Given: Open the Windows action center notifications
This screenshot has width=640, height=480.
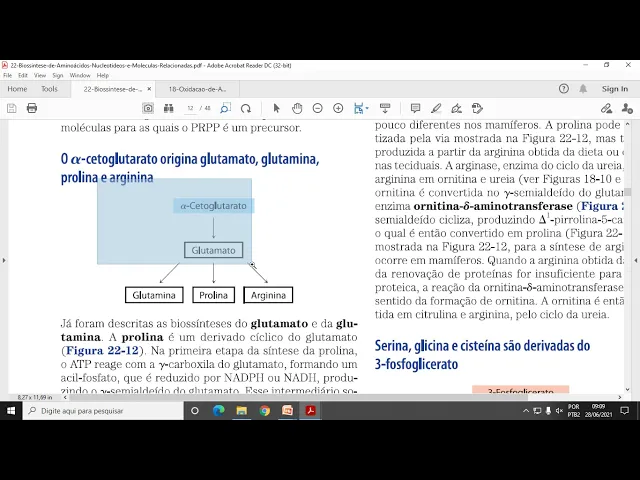Looking at the screenshot, I should point(624,411).
